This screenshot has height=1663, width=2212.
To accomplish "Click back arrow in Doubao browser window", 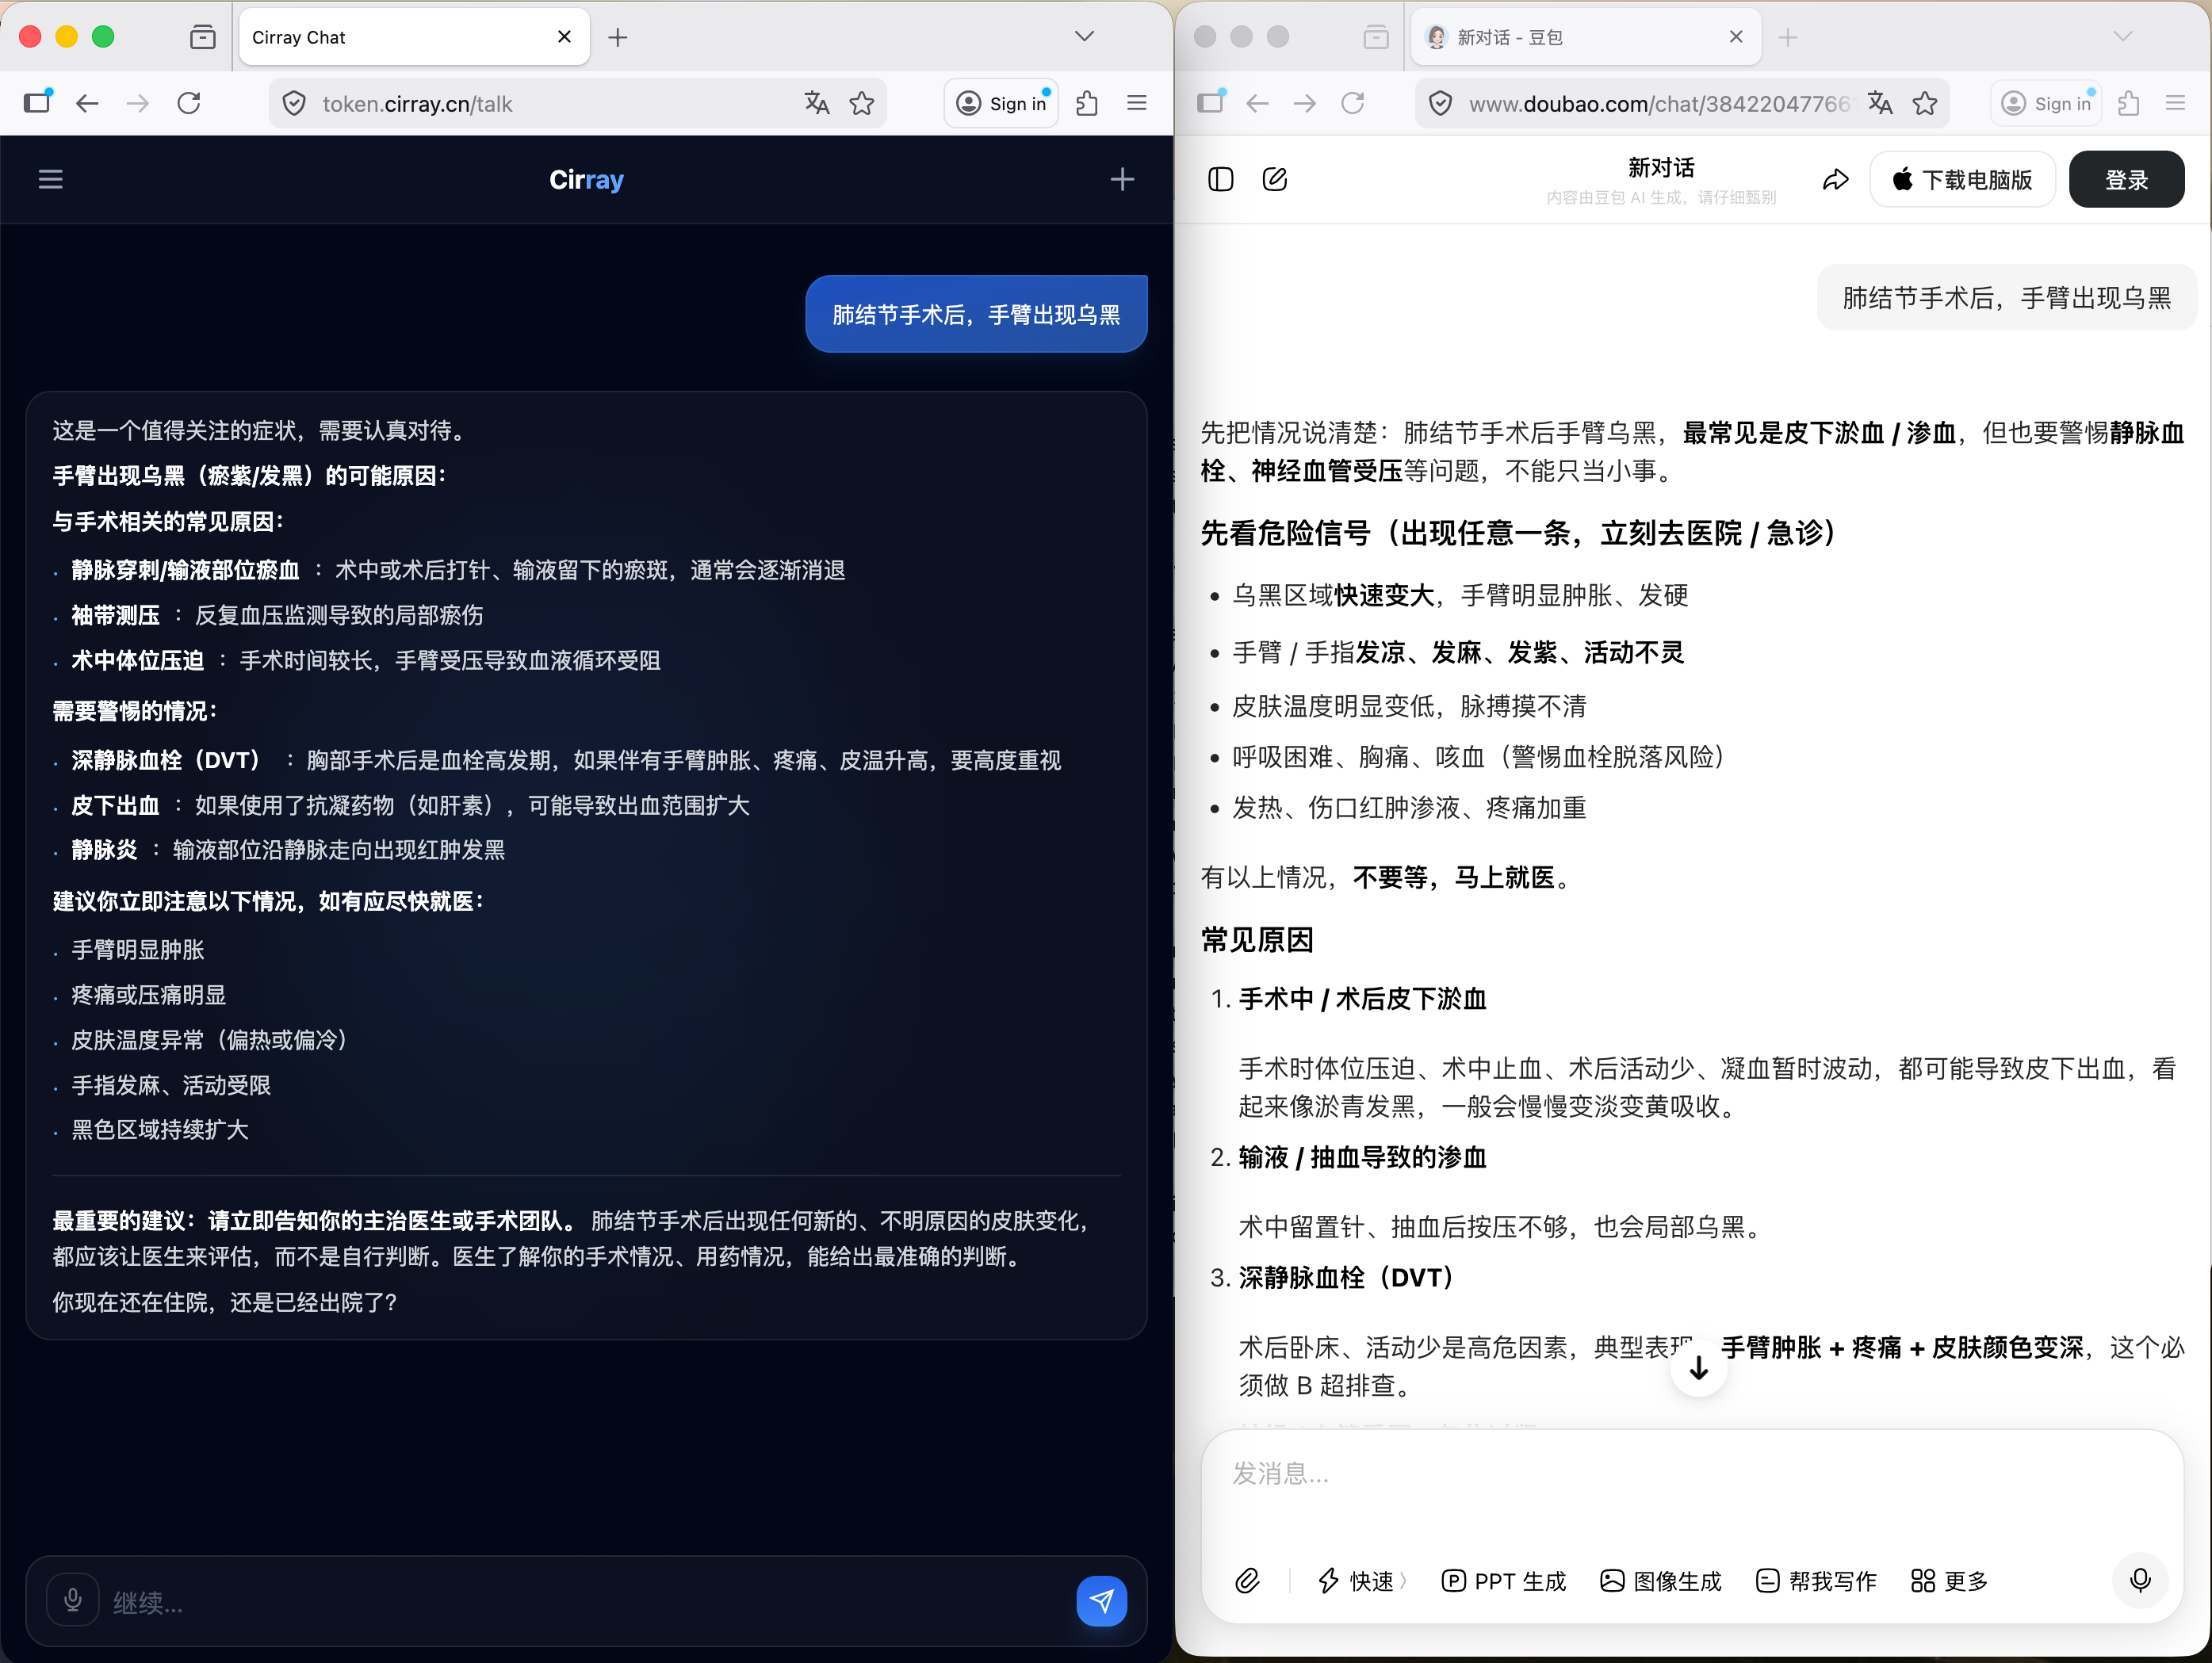I will 1258,103.
